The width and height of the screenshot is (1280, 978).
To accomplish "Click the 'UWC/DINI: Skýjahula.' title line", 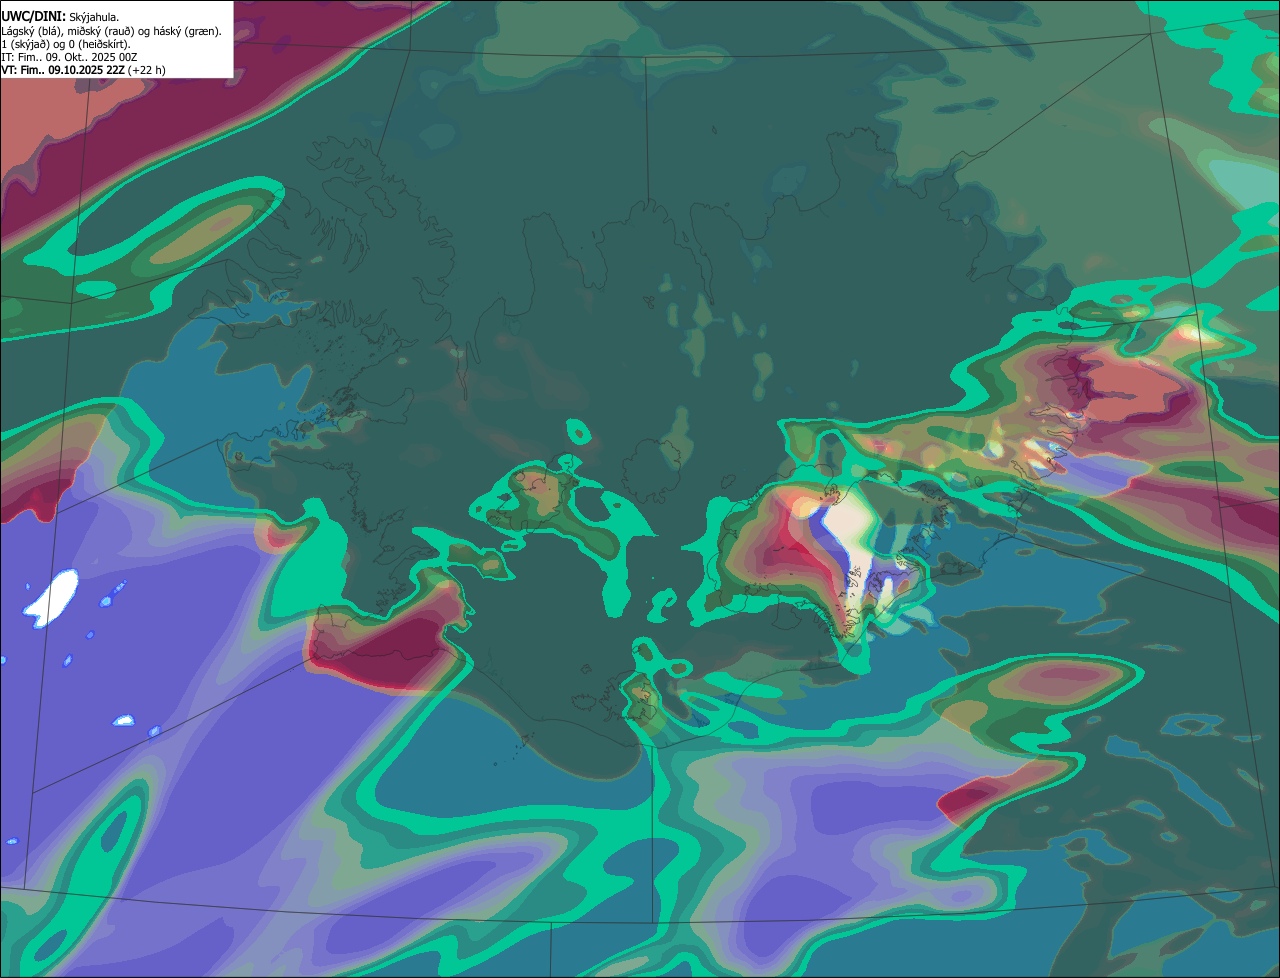I will 59,17.
